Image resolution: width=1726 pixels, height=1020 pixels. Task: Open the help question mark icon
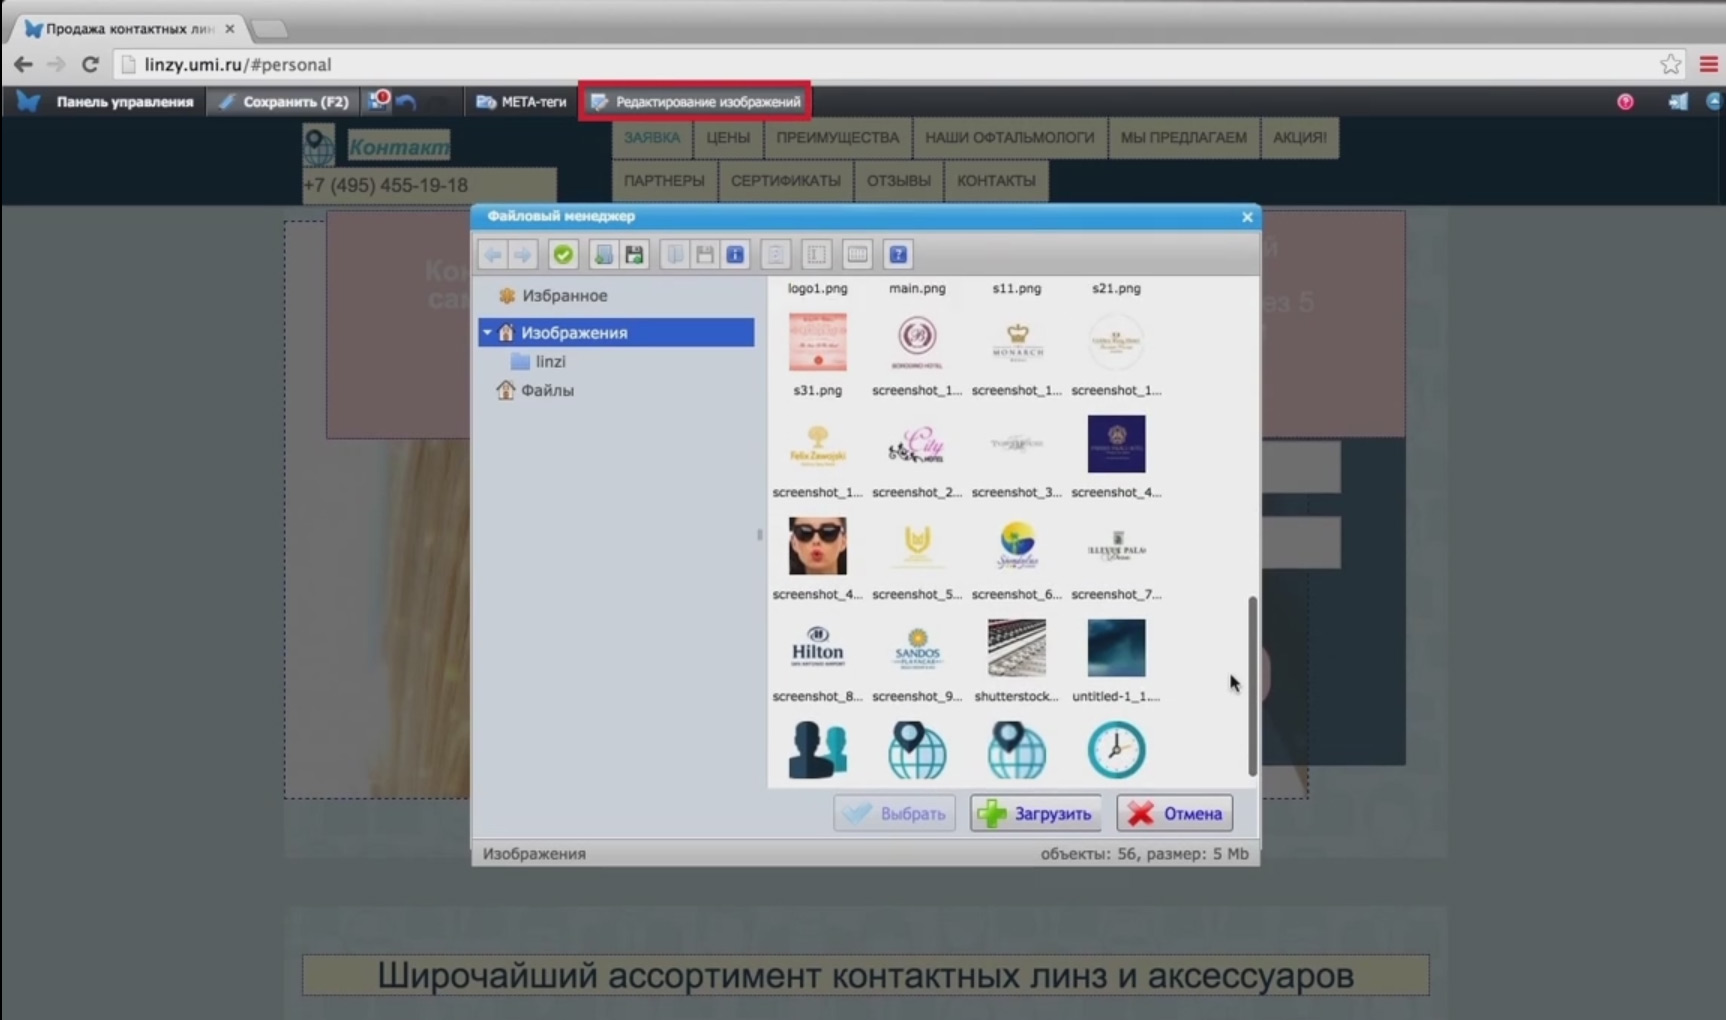click(898, 255)
